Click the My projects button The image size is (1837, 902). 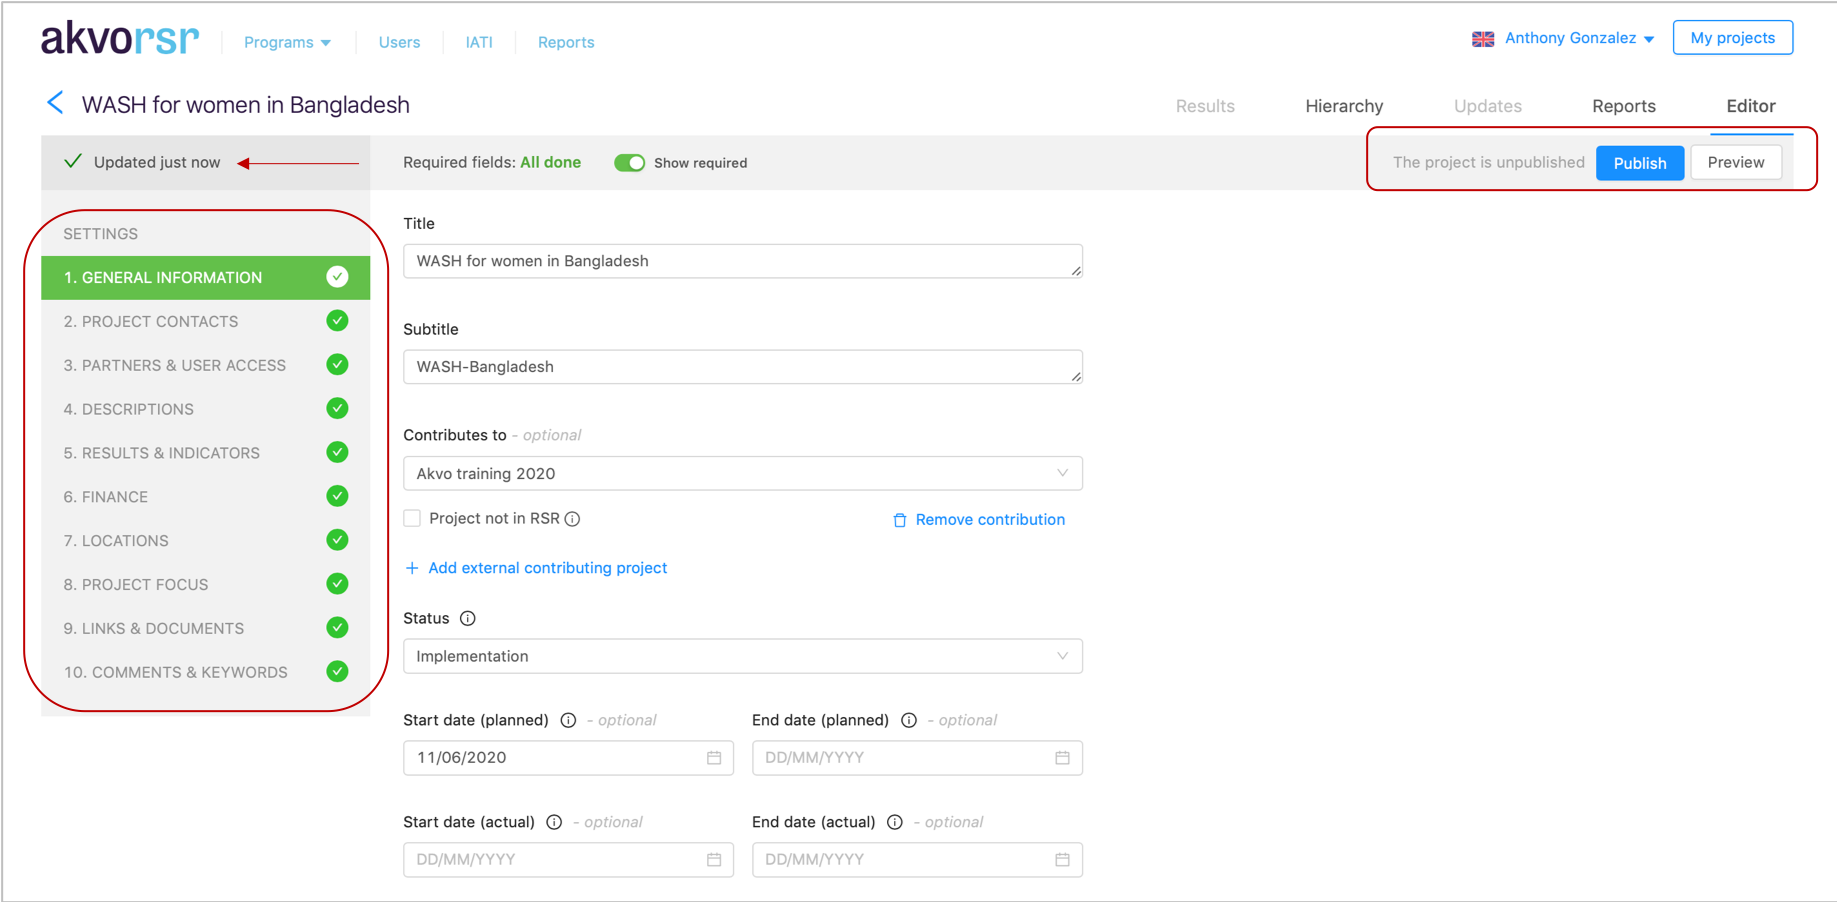point(1733,38)
